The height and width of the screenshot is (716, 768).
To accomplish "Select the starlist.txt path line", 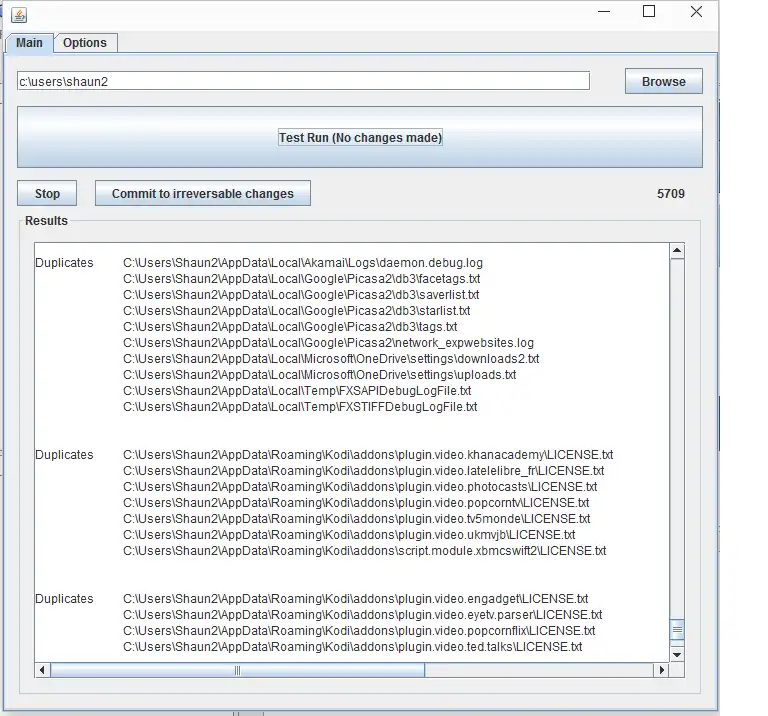I will coord(297,311).
